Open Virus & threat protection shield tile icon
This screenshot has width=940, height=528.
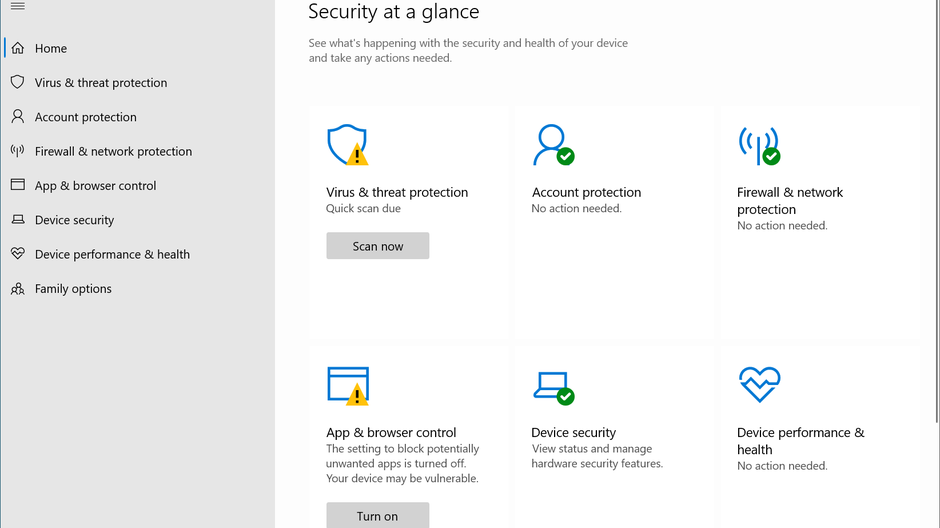point(347,145)
